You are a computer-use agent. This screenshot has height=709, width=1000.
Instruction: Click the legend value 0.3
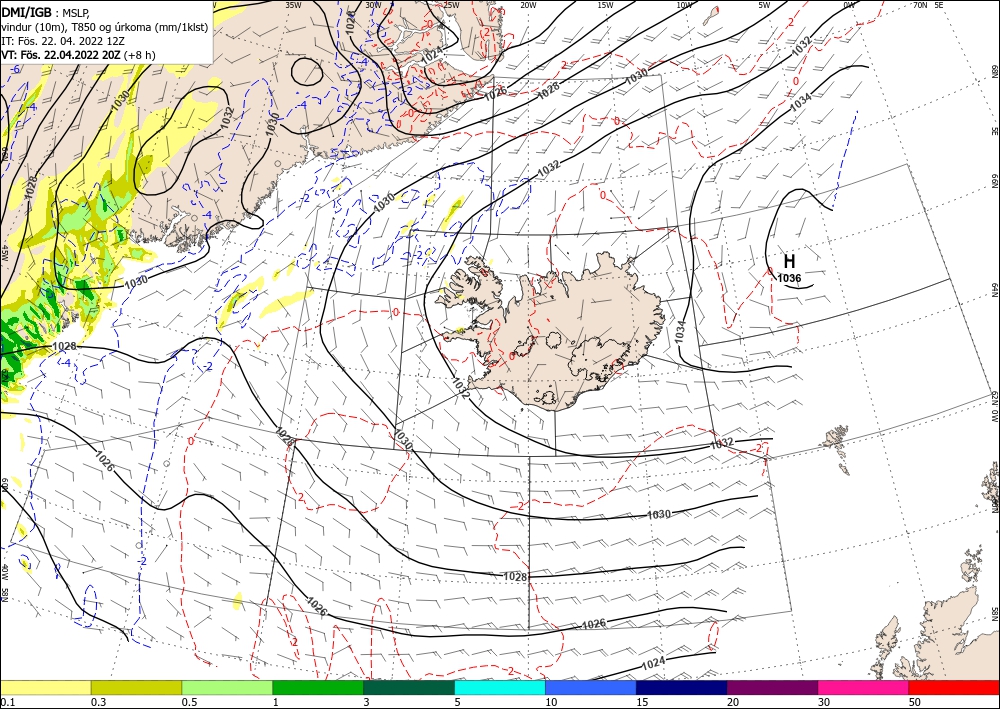coord(98,702)
